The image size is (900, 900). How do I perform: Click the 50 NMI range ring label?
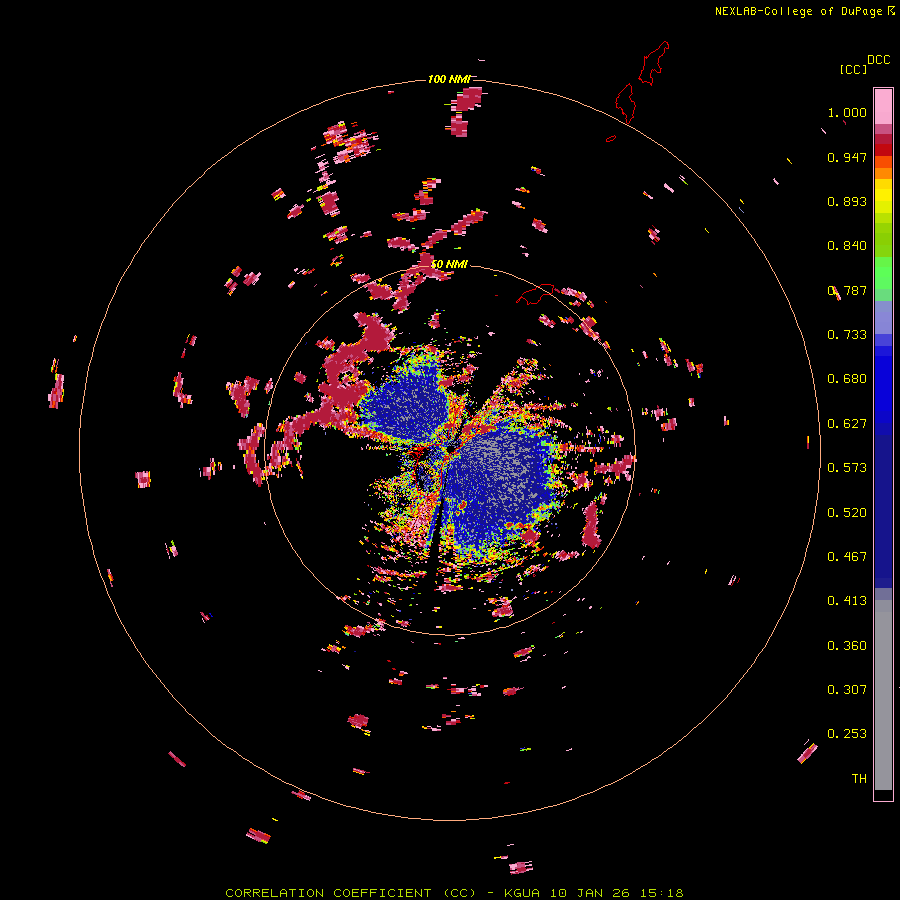pyautogui.click(x=450, y=264)
